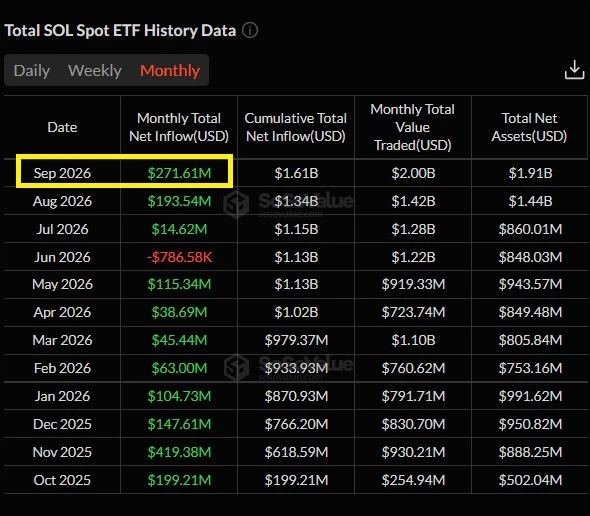590x516 pixels.
Task: Download the ETF history data
Action: tap(574, 70)
